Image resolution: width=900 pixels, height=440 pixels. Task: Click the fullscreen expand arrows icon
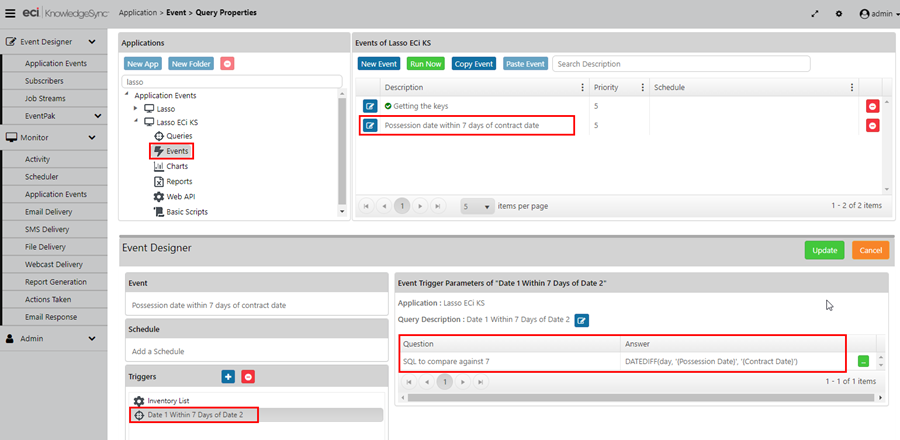(x=814, y=14)
